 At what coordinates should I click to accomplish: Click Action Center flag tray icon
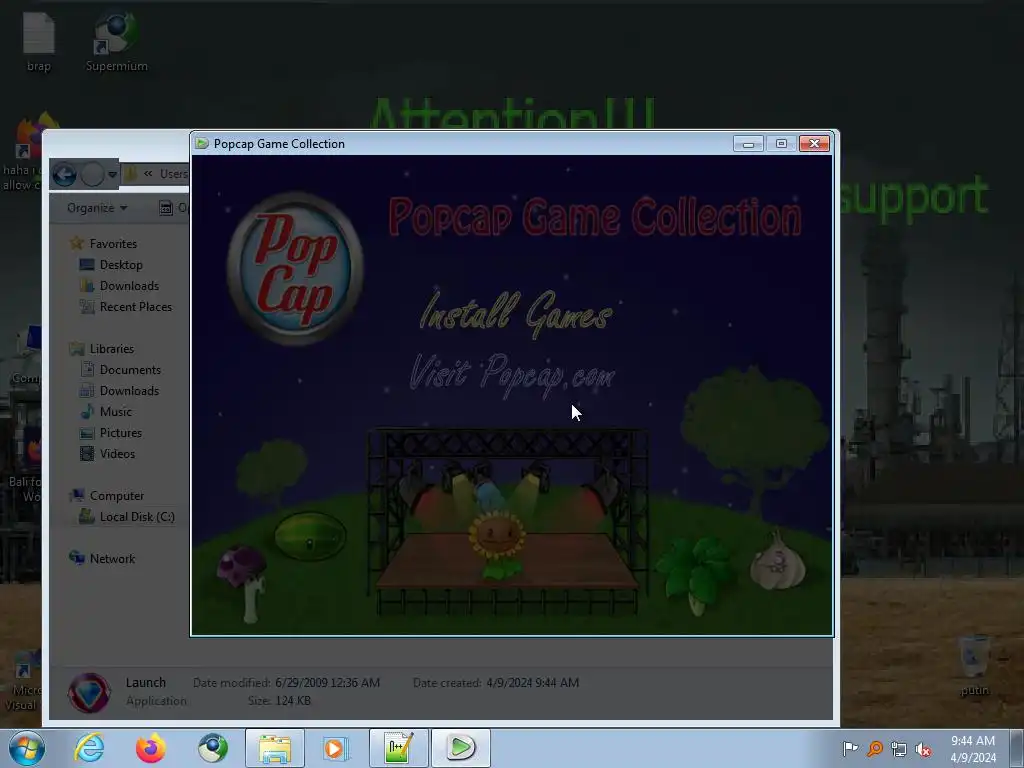(x=850, y=748)
